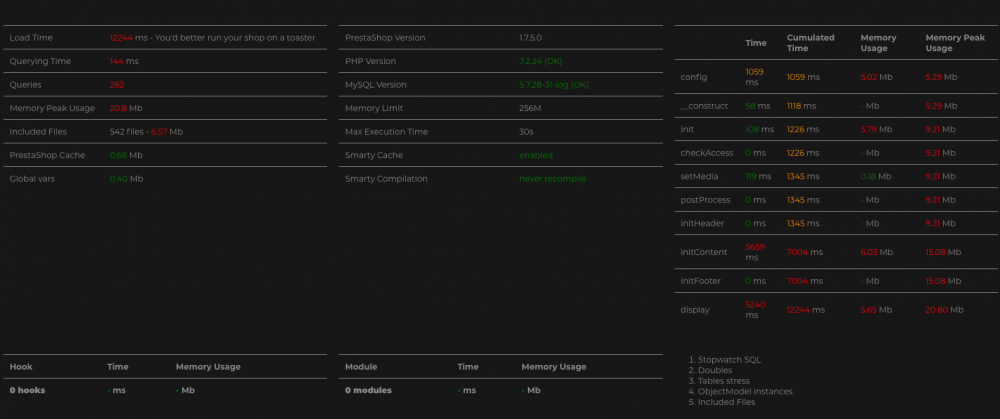Click the 119 ms setMedia time
The width and height of the screenshot is (1000, 419).
click(758, 177)
